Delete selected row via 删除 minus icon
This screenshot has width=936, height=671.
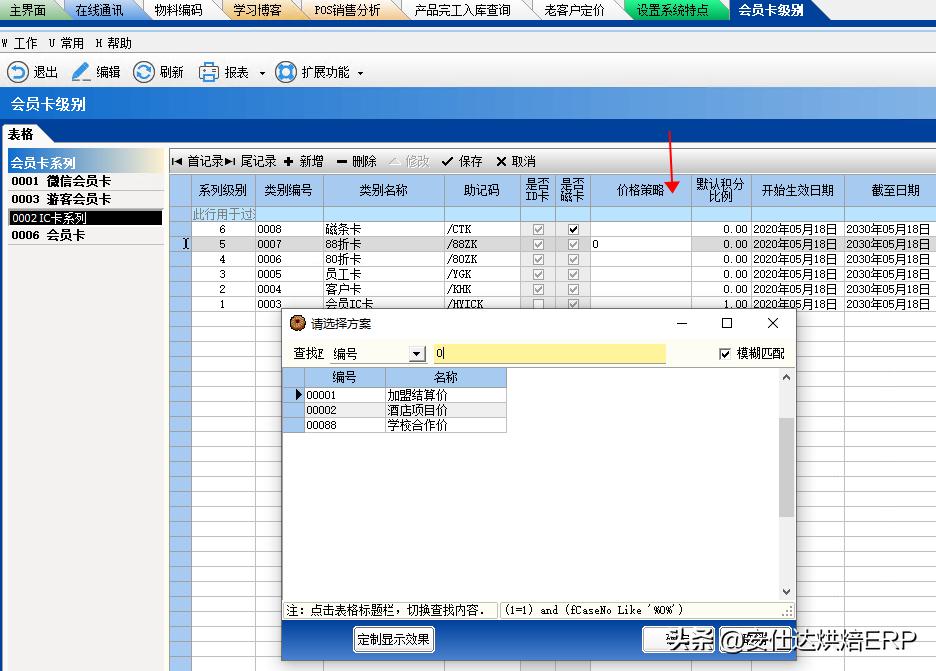pyautogui.click(x=342, y=160)
